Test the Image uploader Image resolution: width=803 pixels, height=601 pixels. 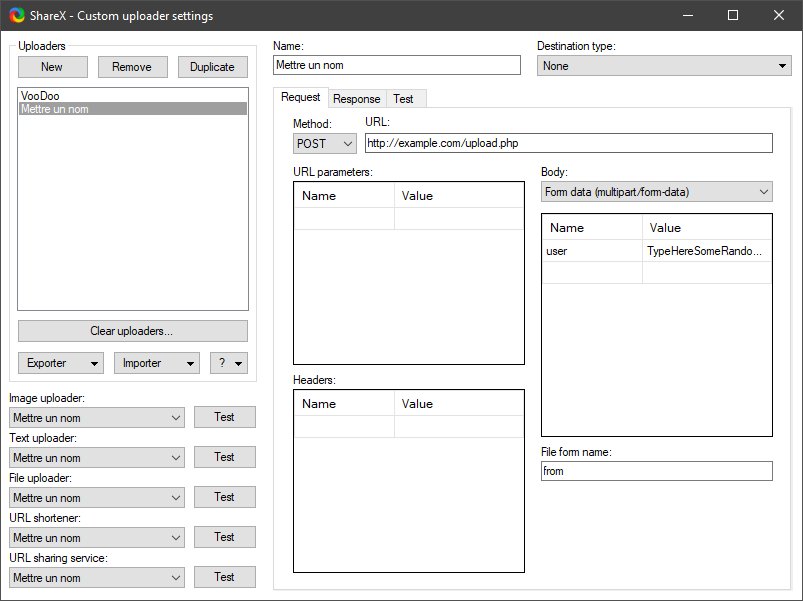click(x=225, y=417)
